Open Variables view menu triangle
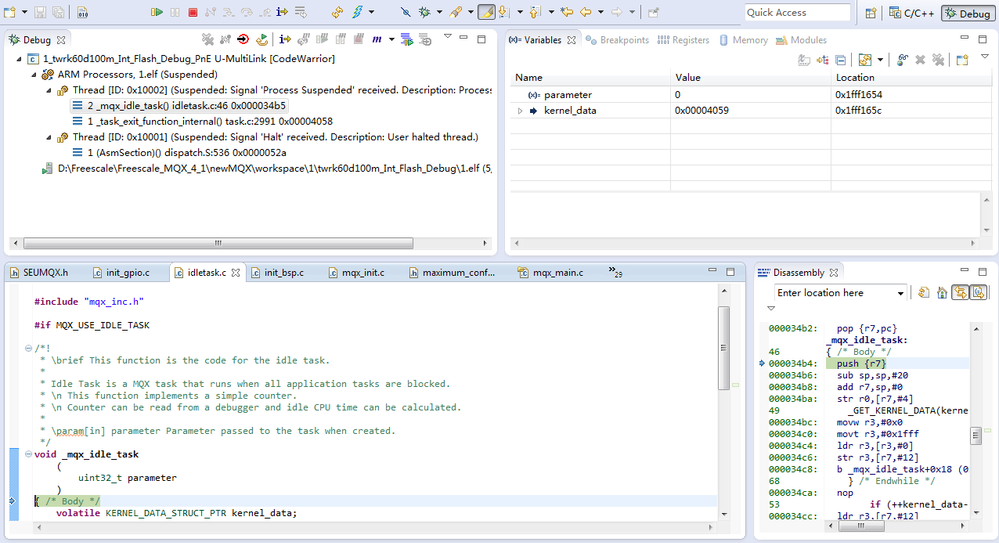999x543 pixels. pyautogui.click(x=984, y=57)
